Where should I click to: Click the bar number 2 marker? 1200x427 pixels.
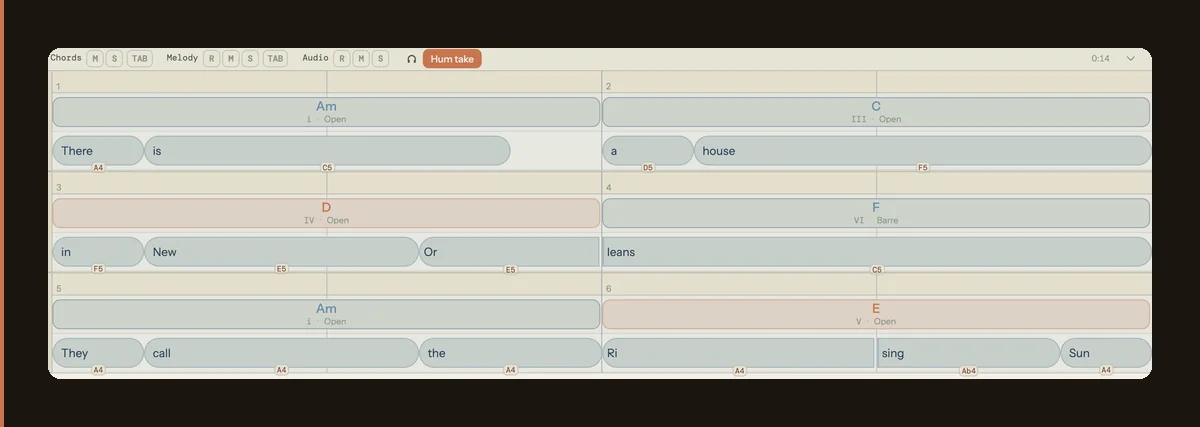608,87
